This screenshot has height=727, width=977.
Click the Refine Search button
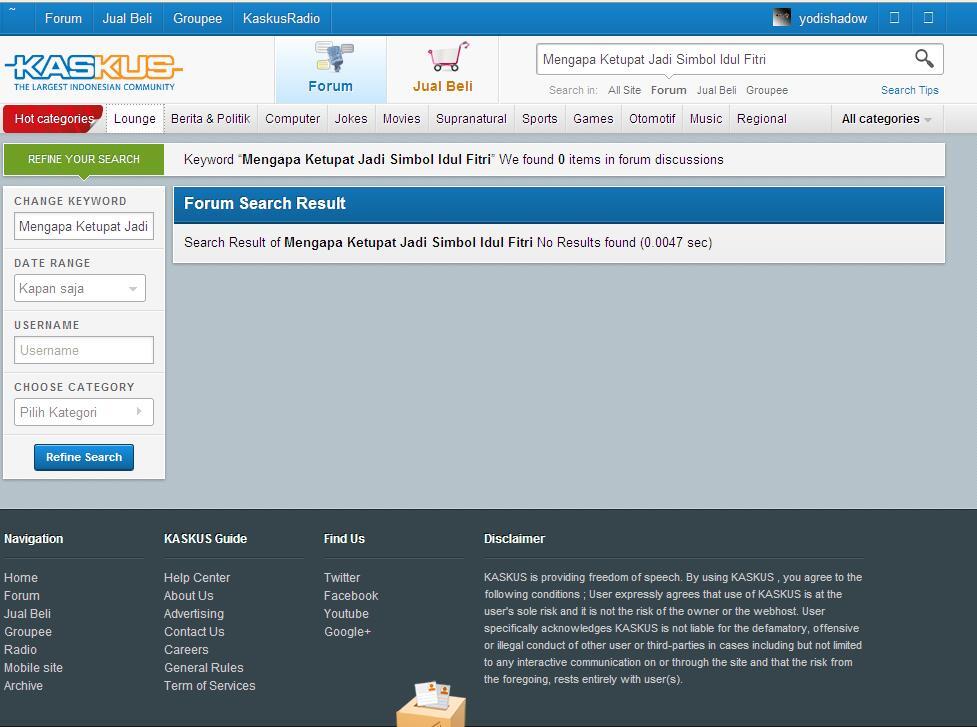coord(84,457)
